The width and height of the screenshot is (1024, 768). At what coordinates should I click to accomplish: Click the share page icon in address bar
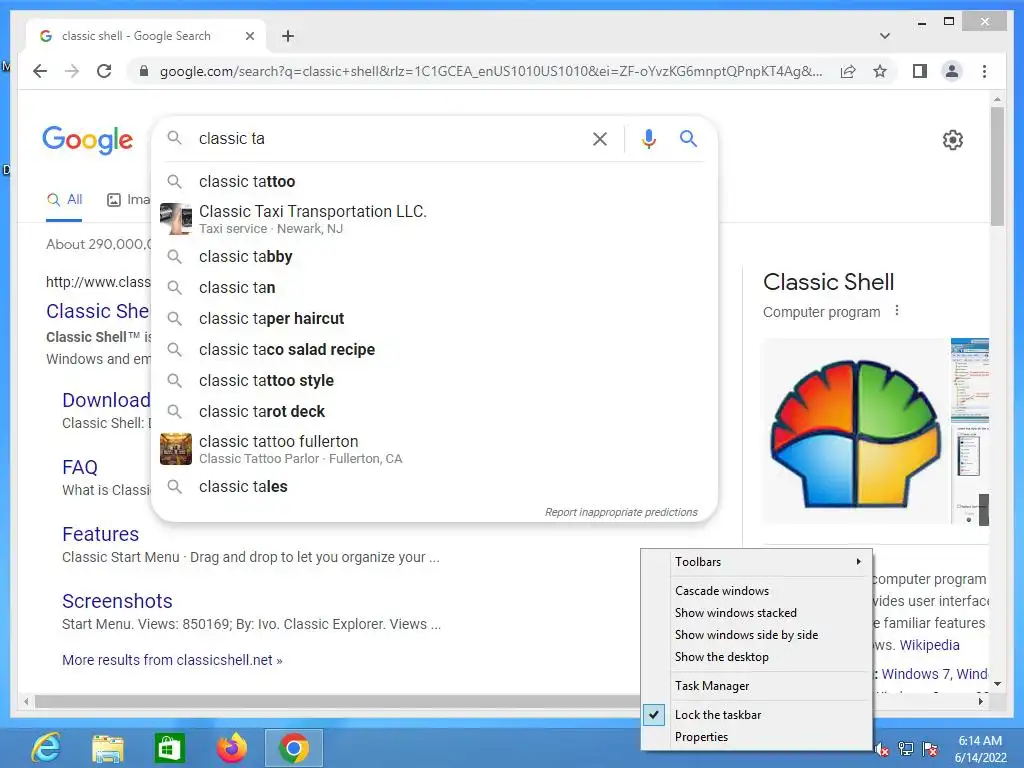[848, 71]
